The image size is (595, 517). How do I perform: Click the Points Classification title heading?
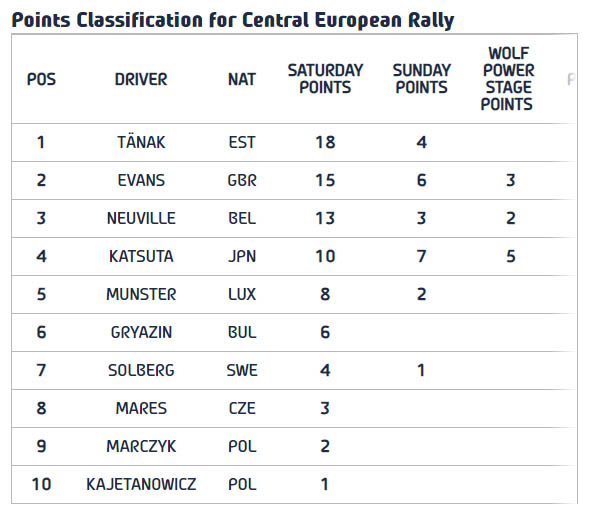(x=233, y=20)
